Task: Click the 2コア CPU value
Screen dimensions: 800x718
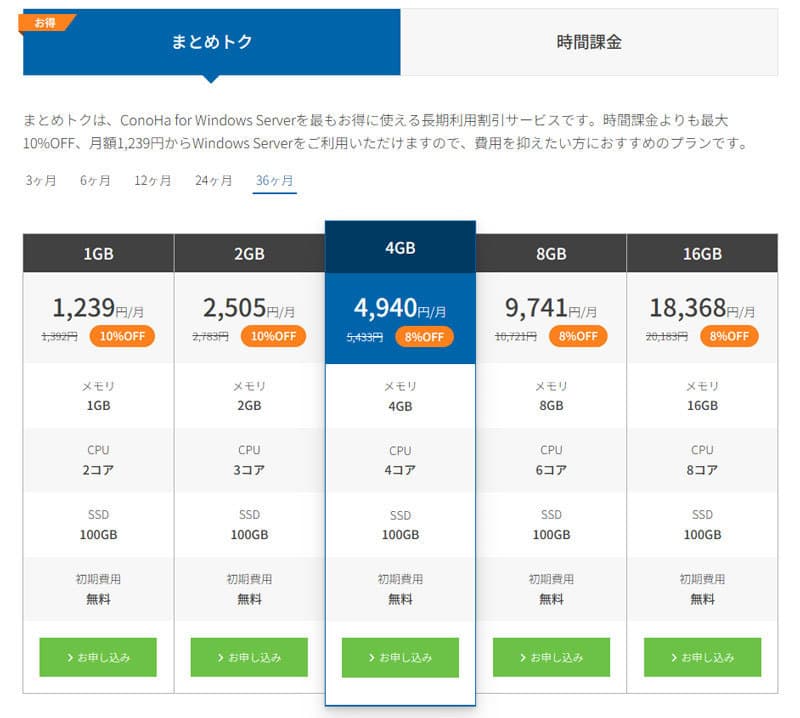Action: click(98, 470)
